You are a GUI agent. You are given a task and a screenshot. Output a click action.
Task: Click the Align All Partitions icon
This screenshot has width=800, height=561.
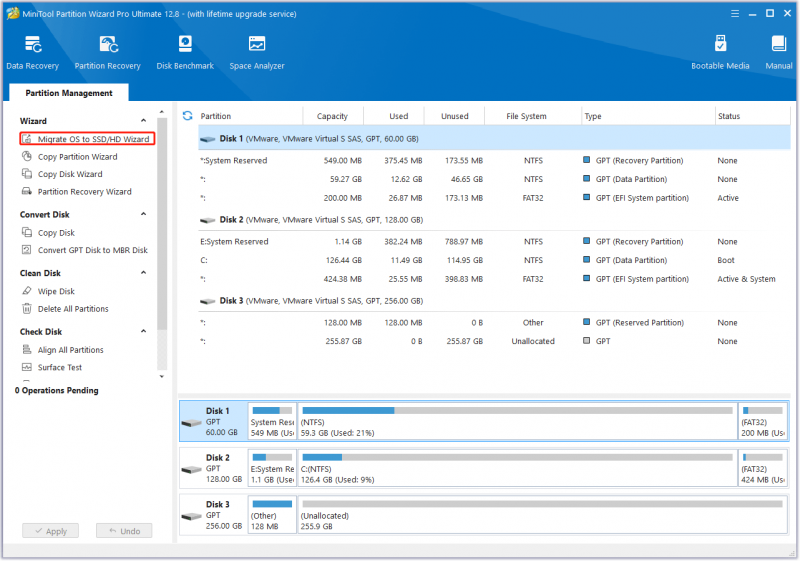[x=27, y=349]
